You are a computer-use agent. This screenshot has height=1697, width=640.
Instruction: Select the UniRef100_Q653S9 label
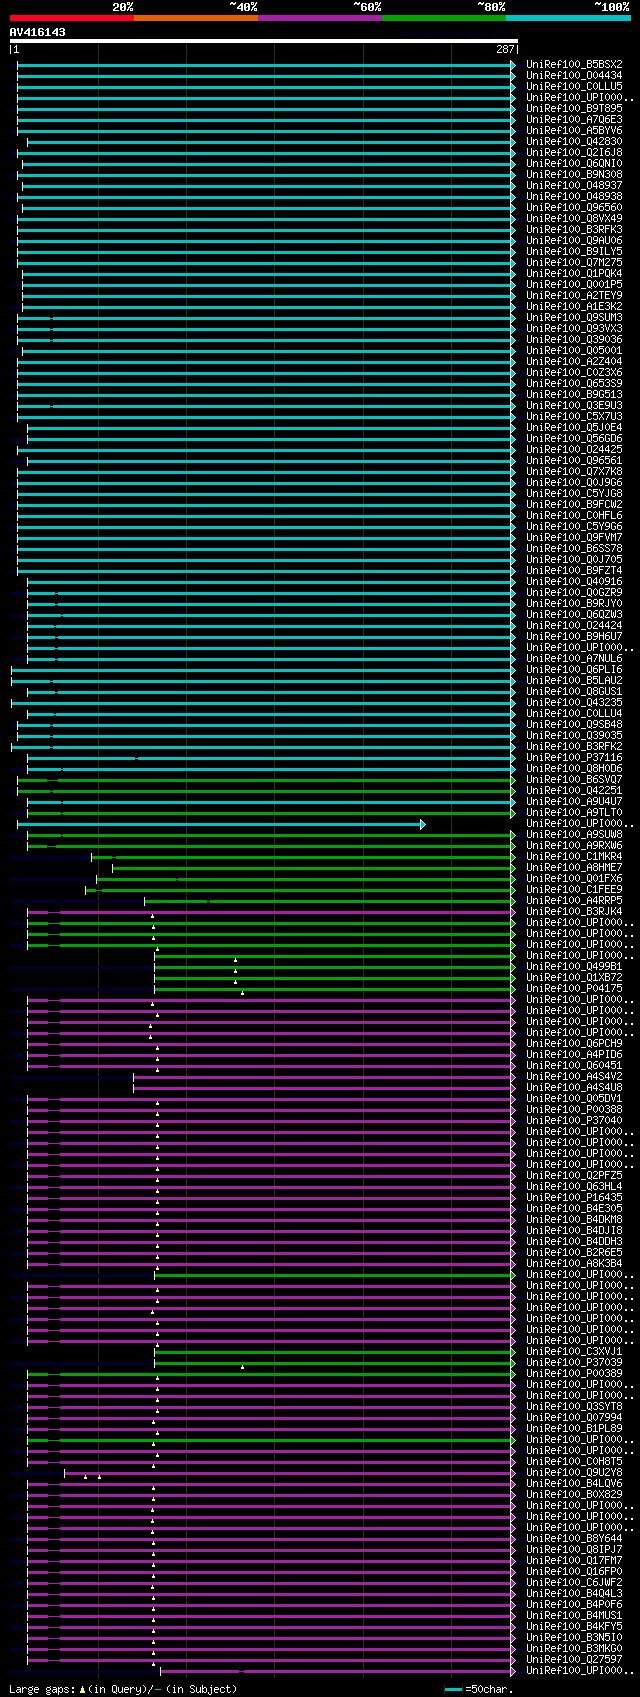[574, 383]
